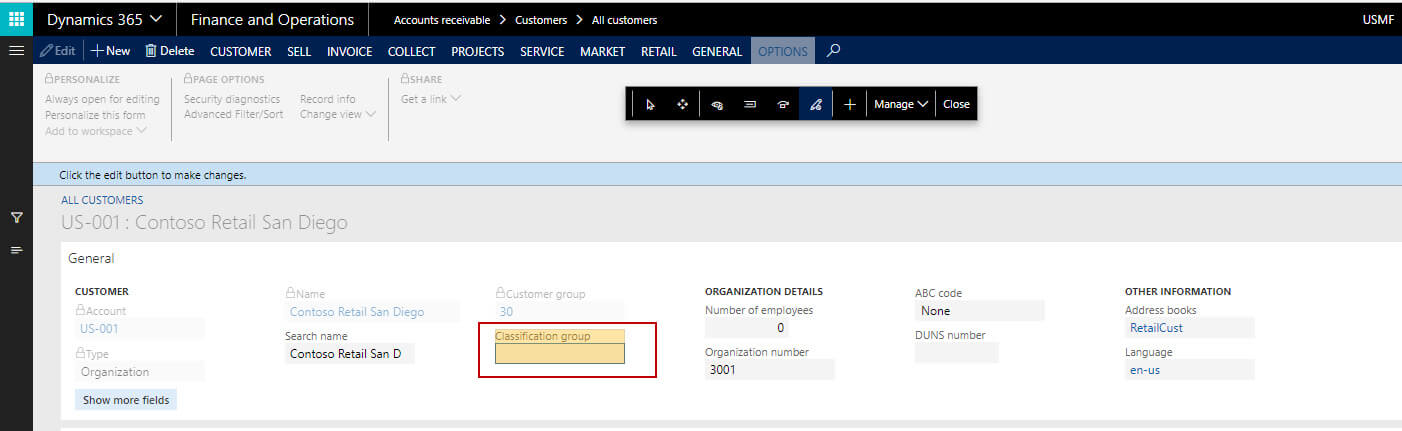This screenshot has width=1402, height=431.
Task: Expand Change view dropdown
Action: [x=338, y=114]
